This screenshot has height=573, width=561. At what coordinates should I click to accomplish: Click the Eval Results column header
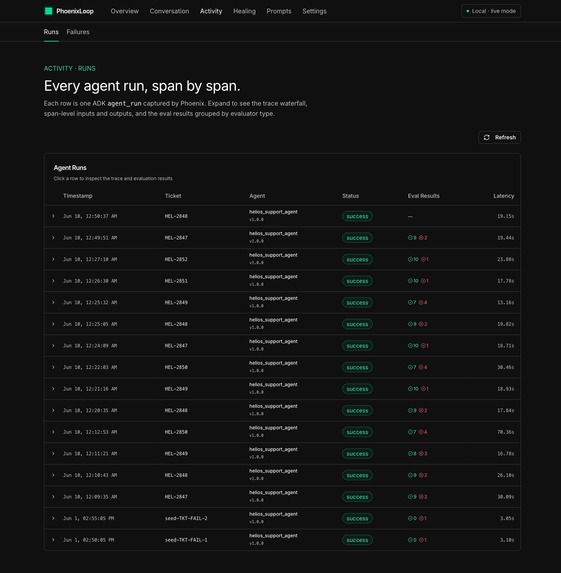click(x=424, y=196)
